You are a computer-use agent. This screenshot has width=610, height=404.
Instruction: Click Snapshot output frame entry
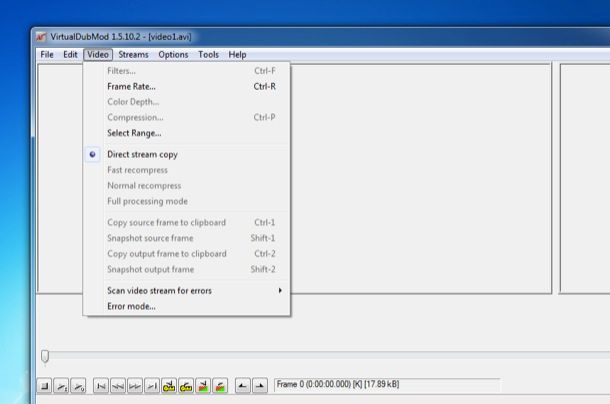(x=188, y=269)
